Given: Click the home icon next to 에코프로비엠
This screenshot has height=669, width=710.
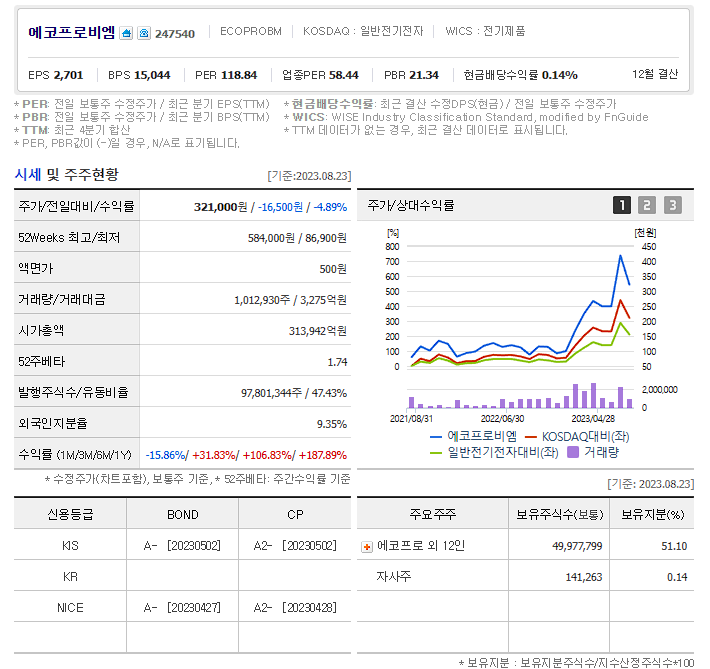Looking at the screenshot, I should click(x=126, y=33).
